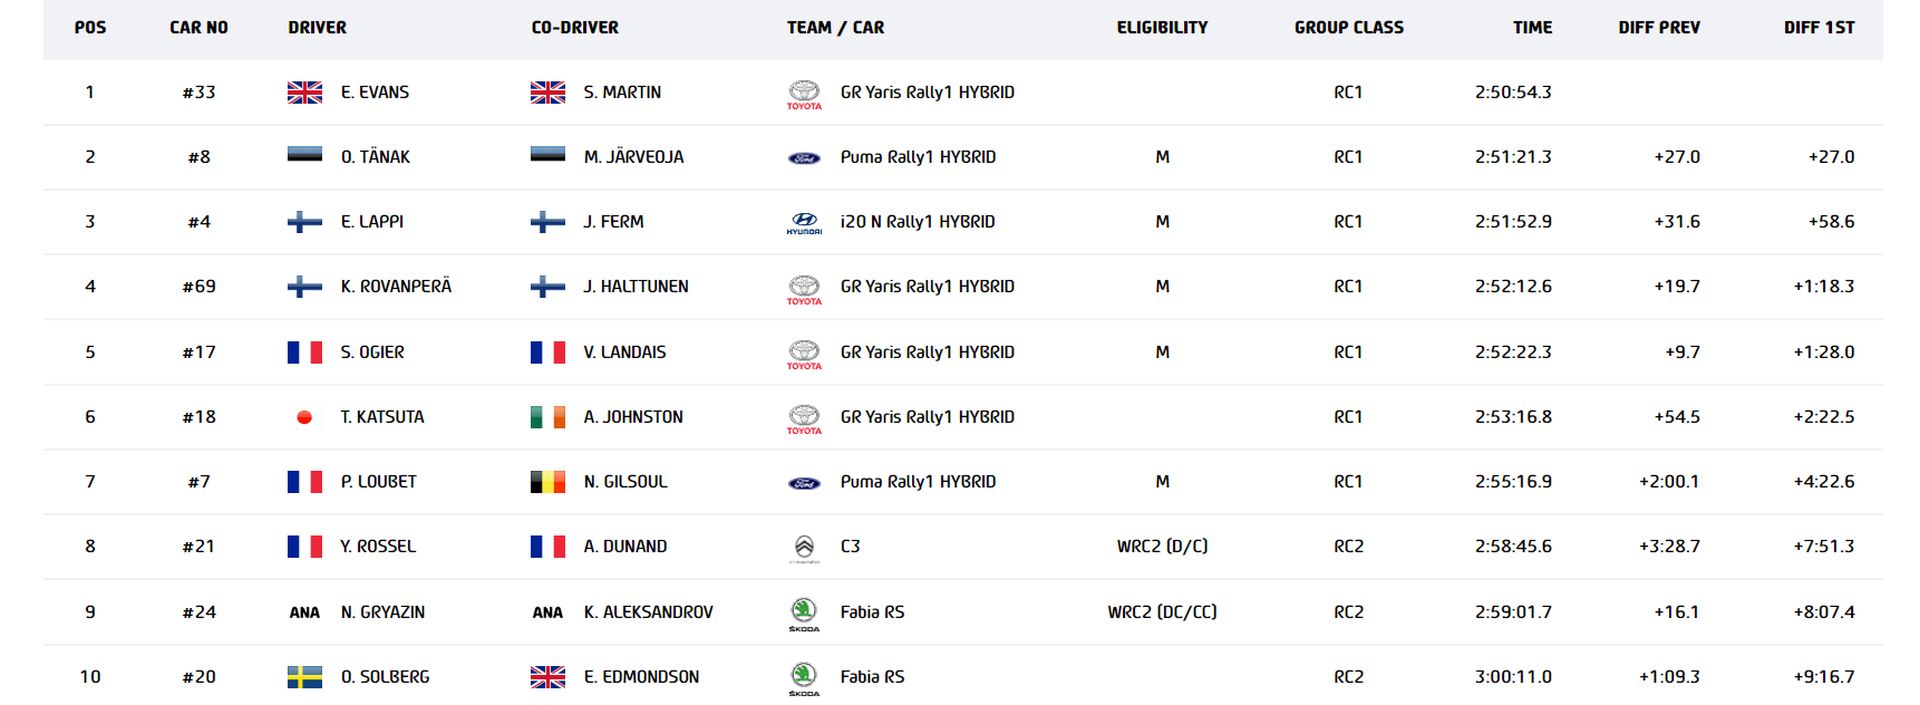
Task: Click the DRIVER column header
Action: pyautogui.click(x=317, y=28)
